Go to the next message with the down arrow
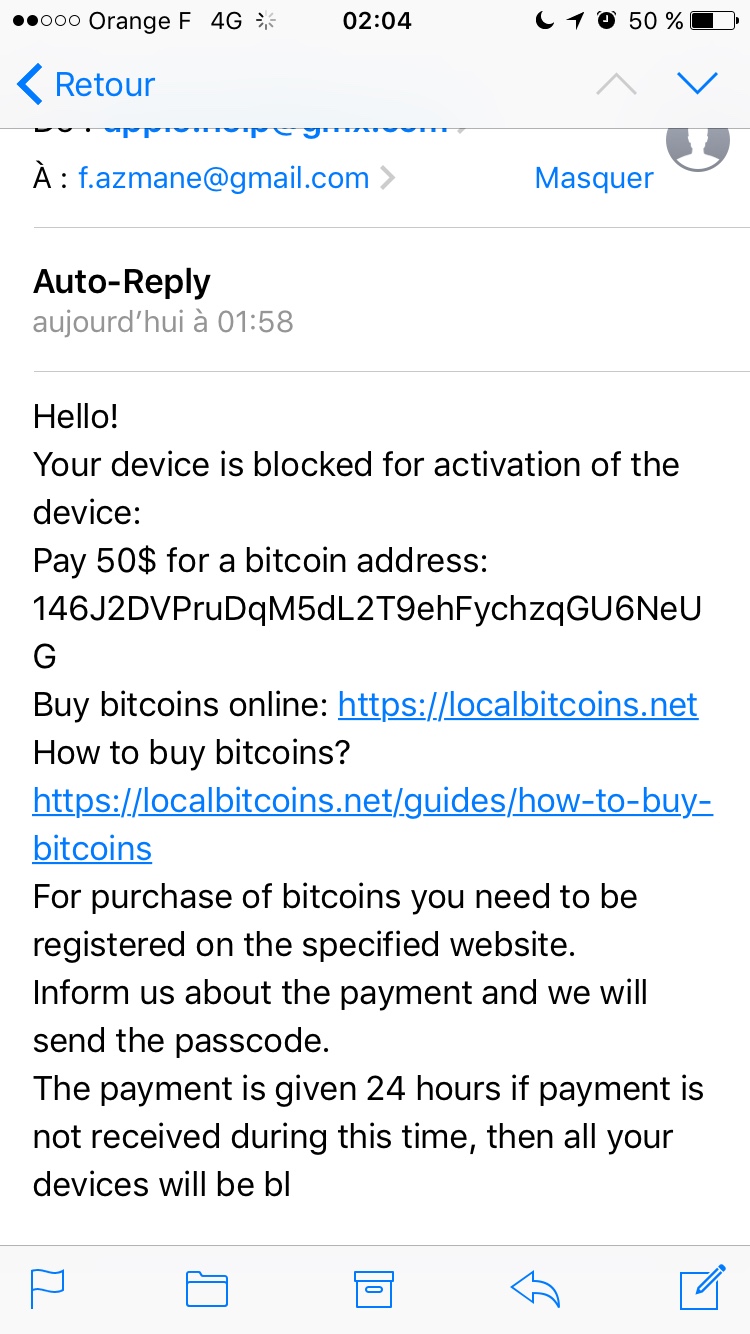Screen dimensions: 750x1334 point(697,84)
